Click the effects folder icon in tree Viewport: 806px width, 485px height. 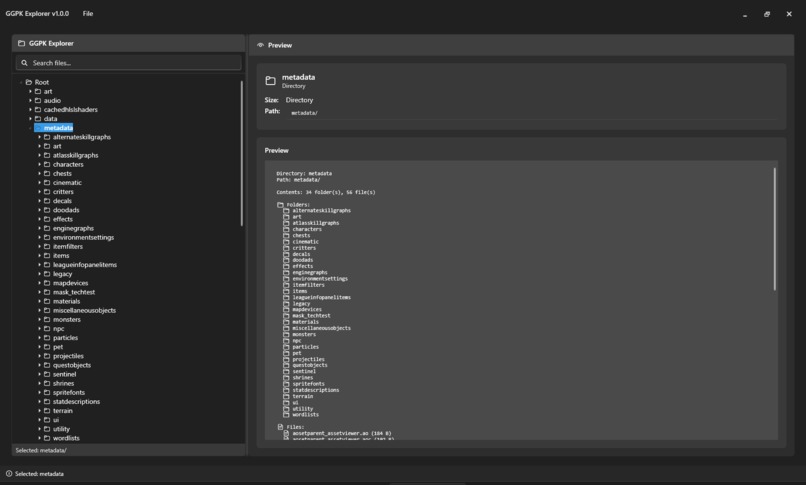click(x=47, y=219)
